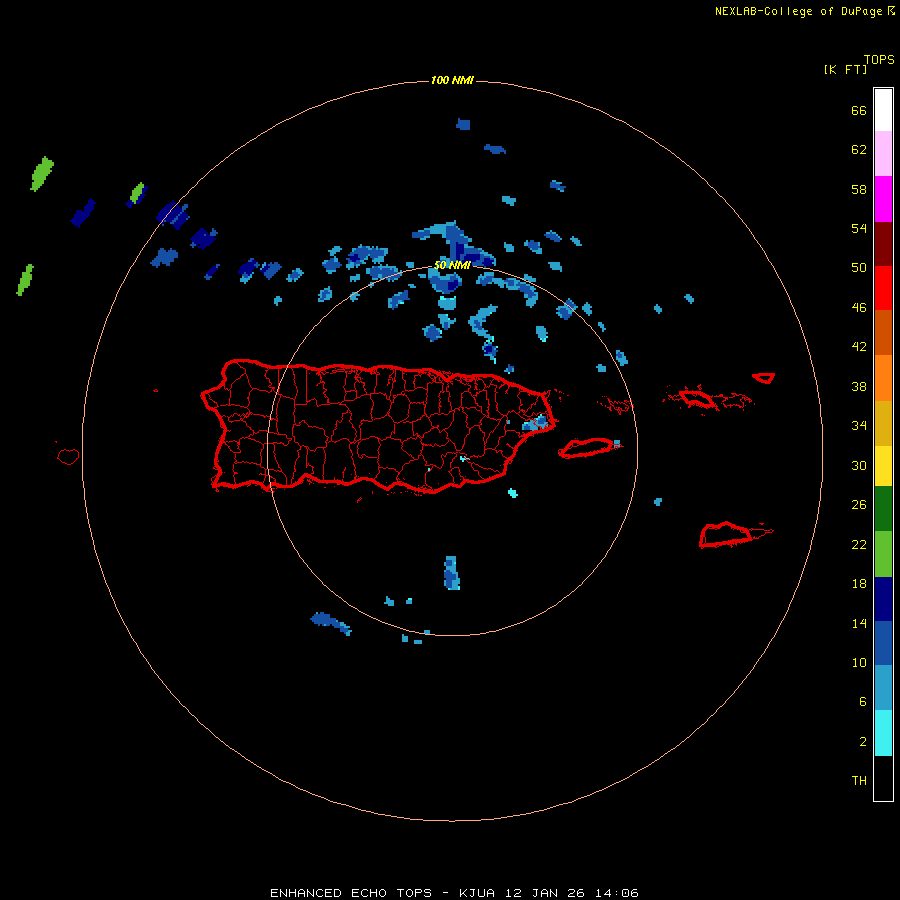
Task: Pick the navy swatch between 18 and 14
Action: [883, 599]
